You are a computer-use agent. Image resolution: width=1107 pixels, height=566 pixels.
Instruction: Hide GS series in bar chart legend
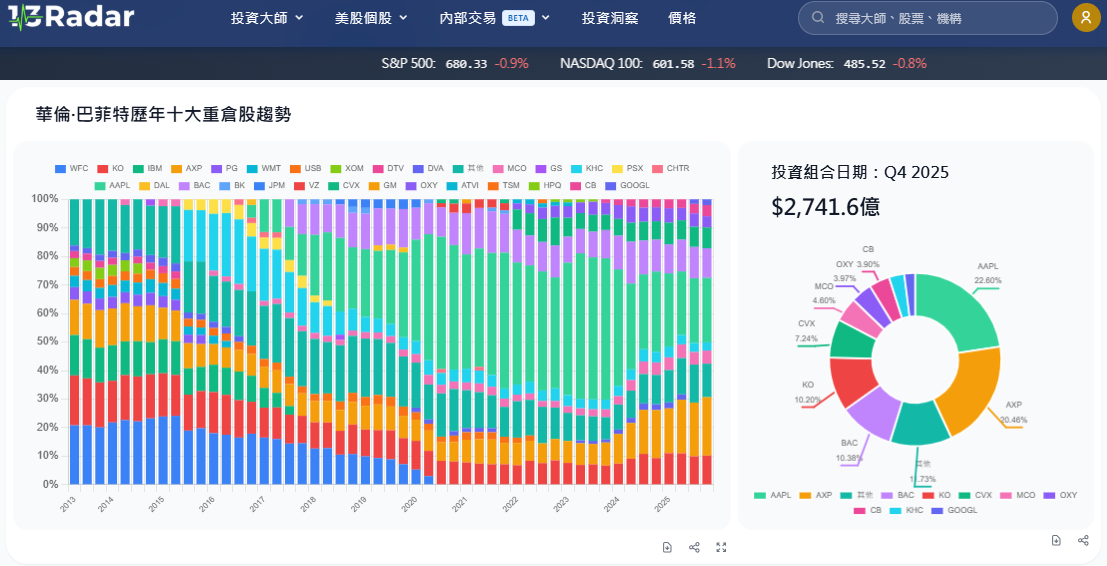549,169
